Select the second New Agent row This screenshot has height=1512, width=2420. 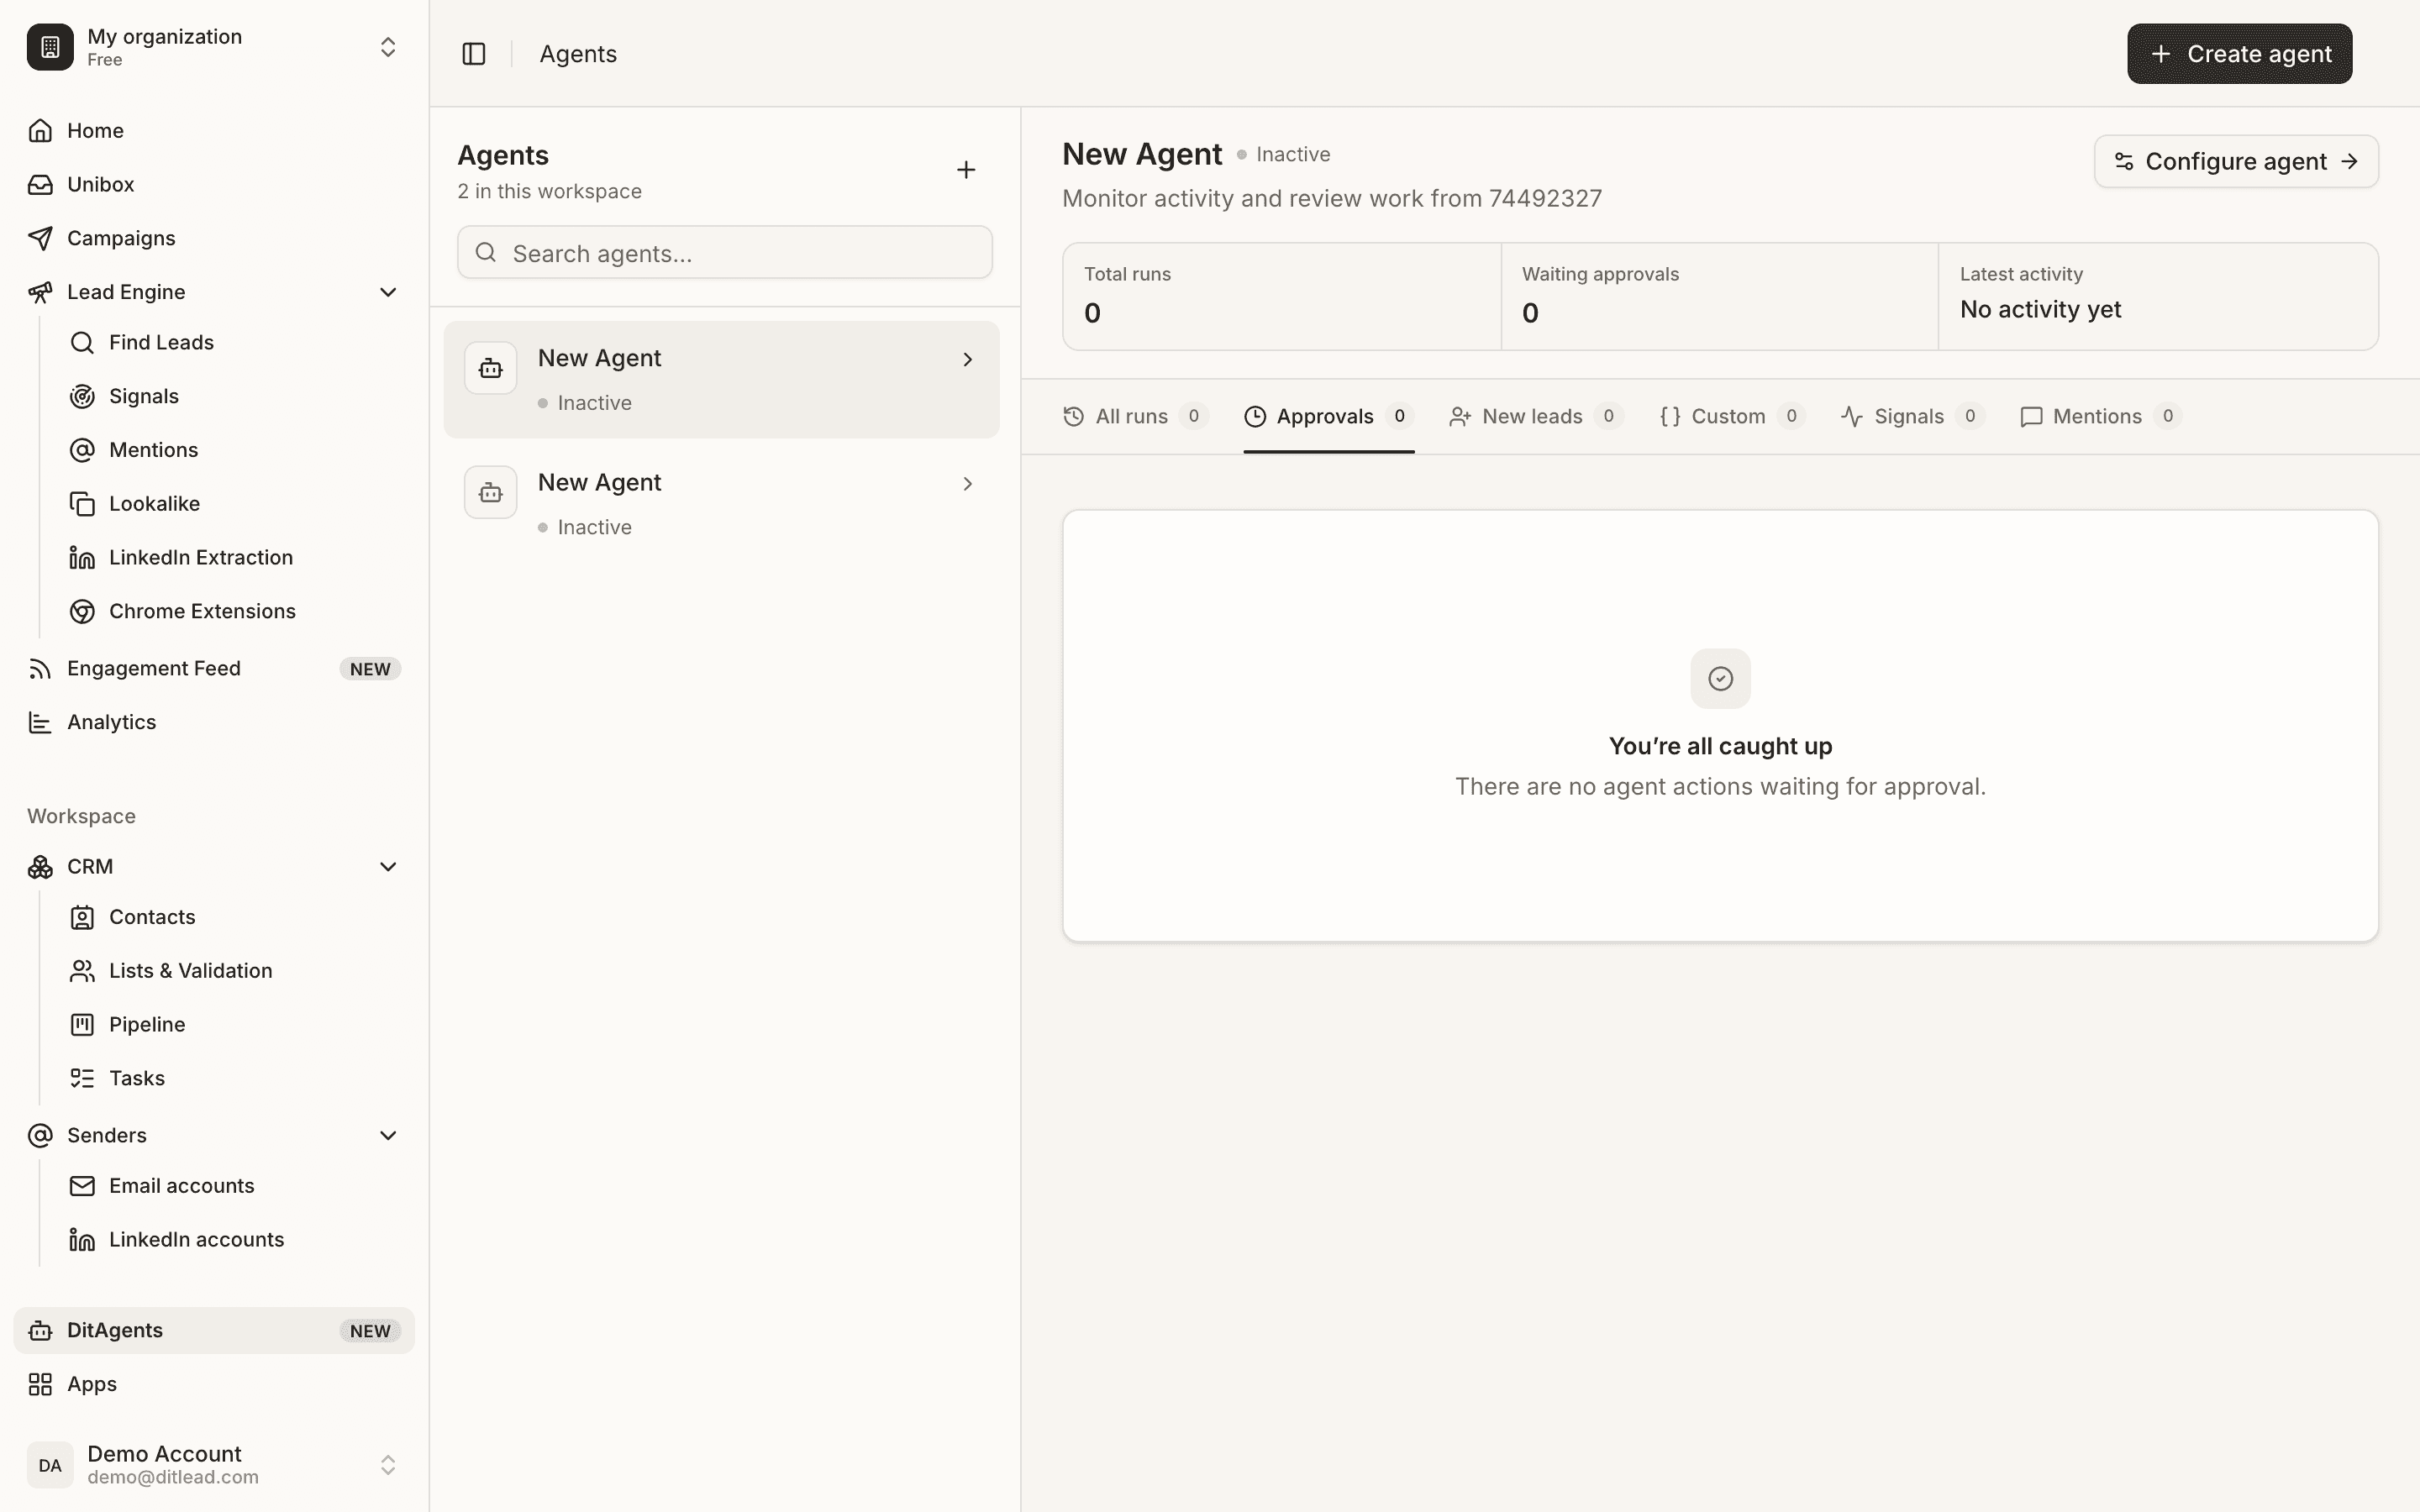[721, 504]
